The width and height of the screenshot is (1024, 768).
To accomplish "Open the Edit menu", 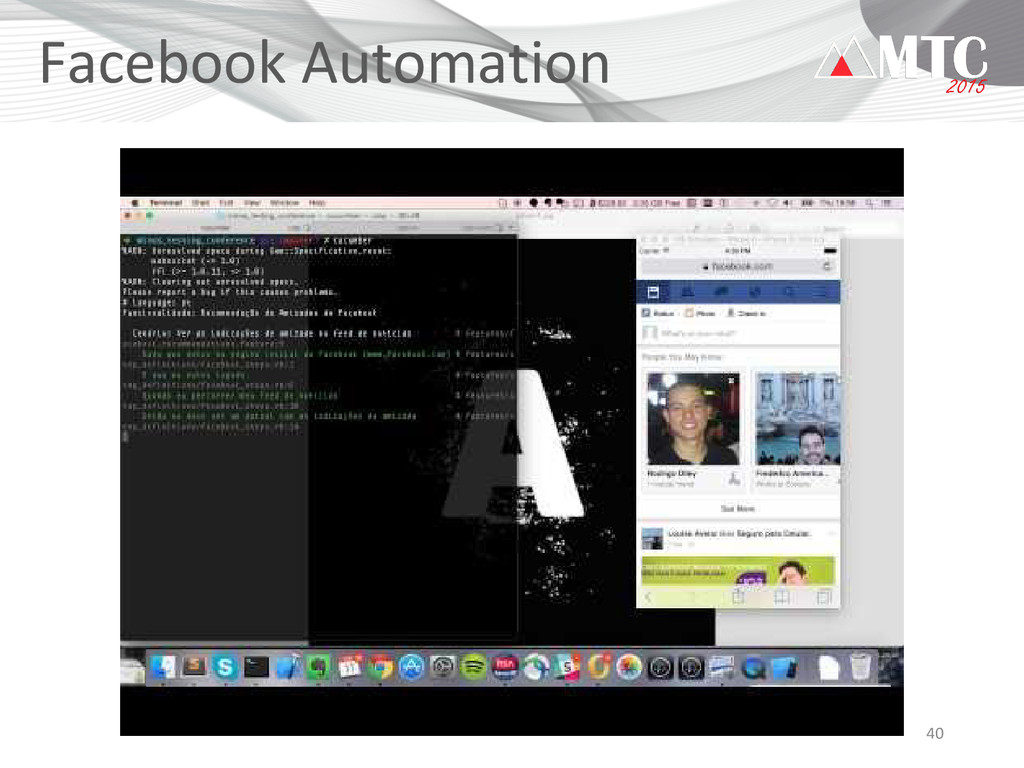I will point(226,203).
